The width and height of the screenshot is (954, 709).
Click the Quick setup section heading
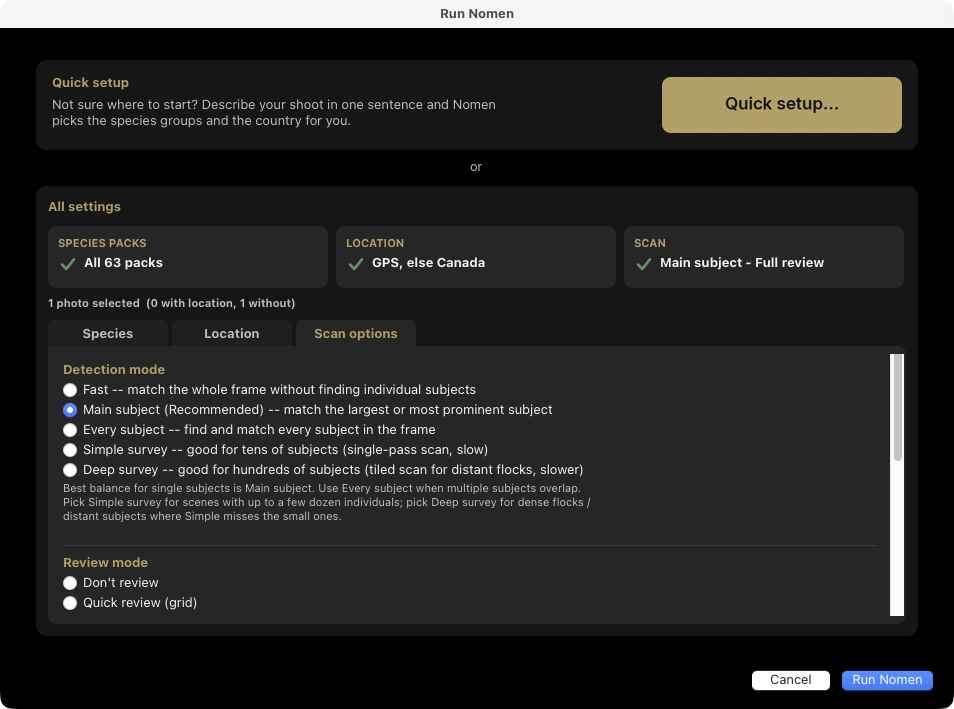click(x=90, y=82)
